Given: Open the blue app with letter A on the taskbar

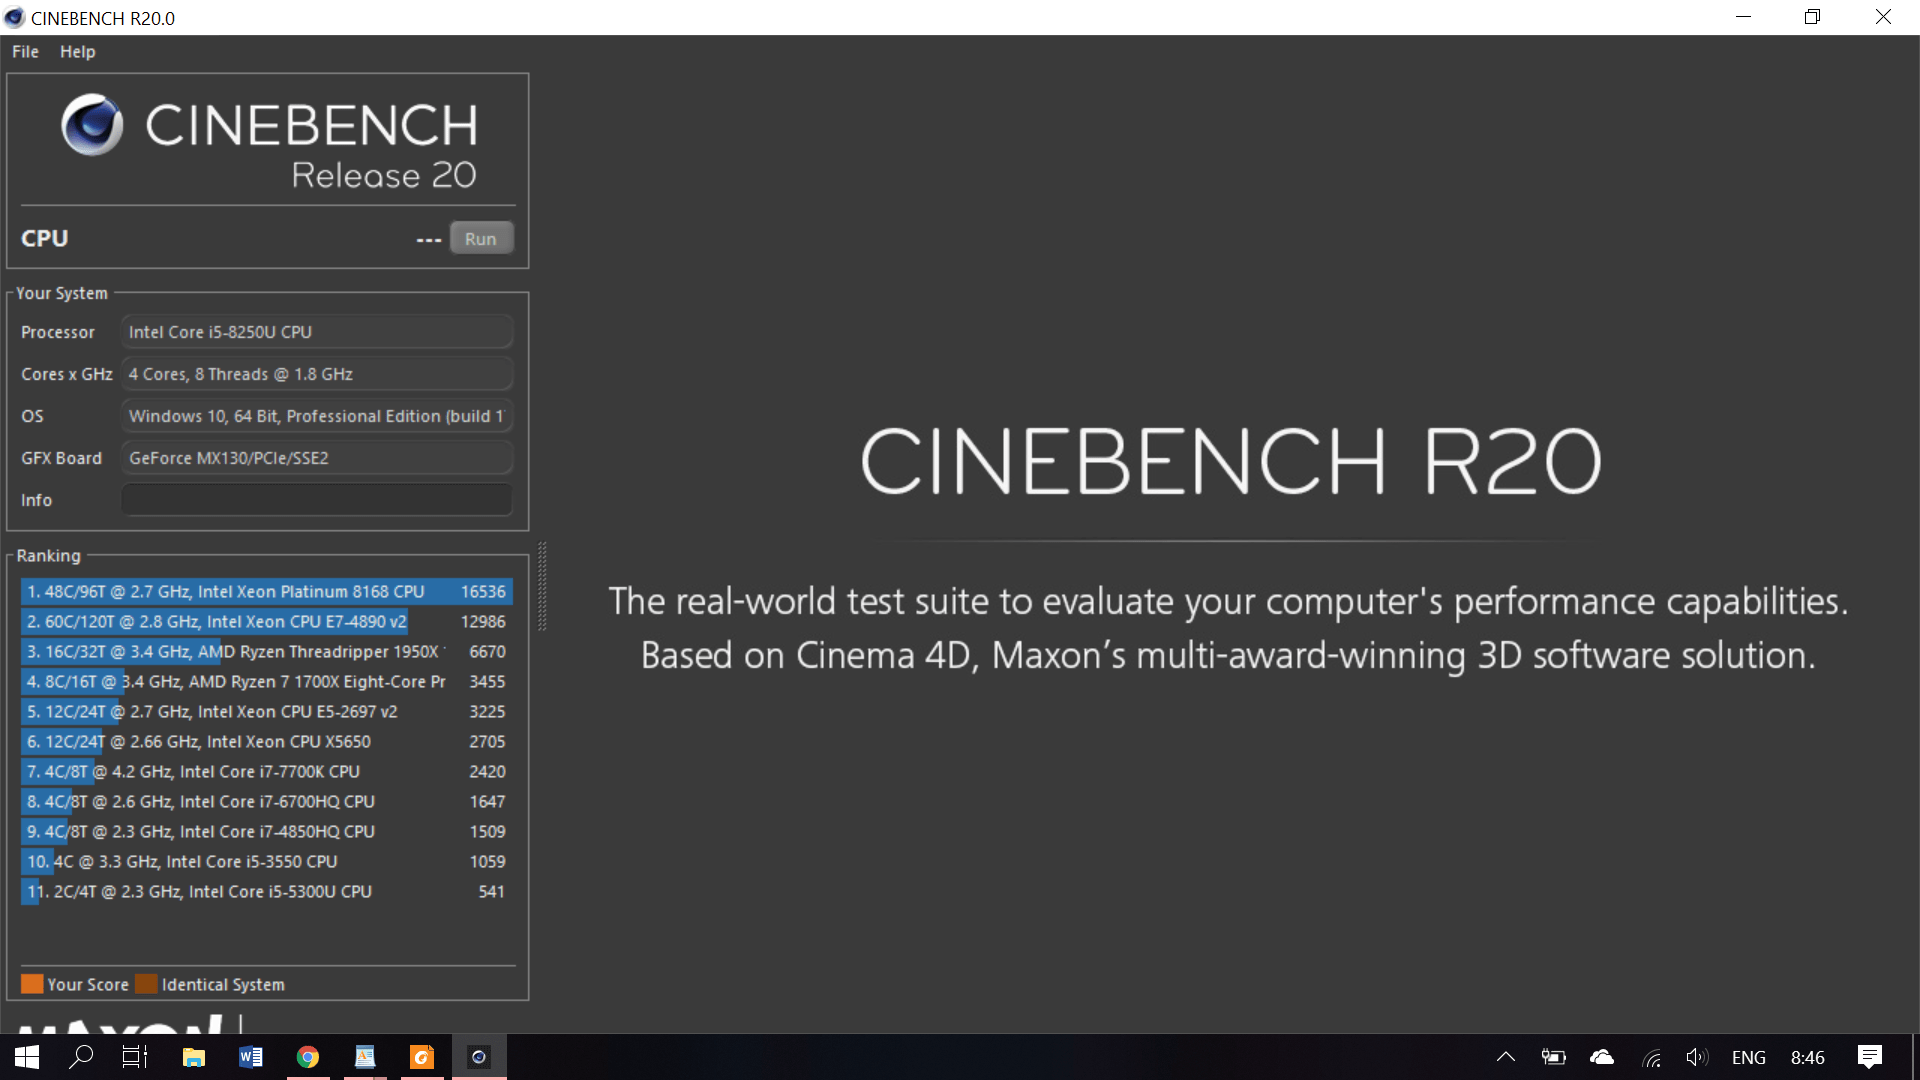Looking at the screenshot, I should pyautogui.click(x=365, y=1057).
